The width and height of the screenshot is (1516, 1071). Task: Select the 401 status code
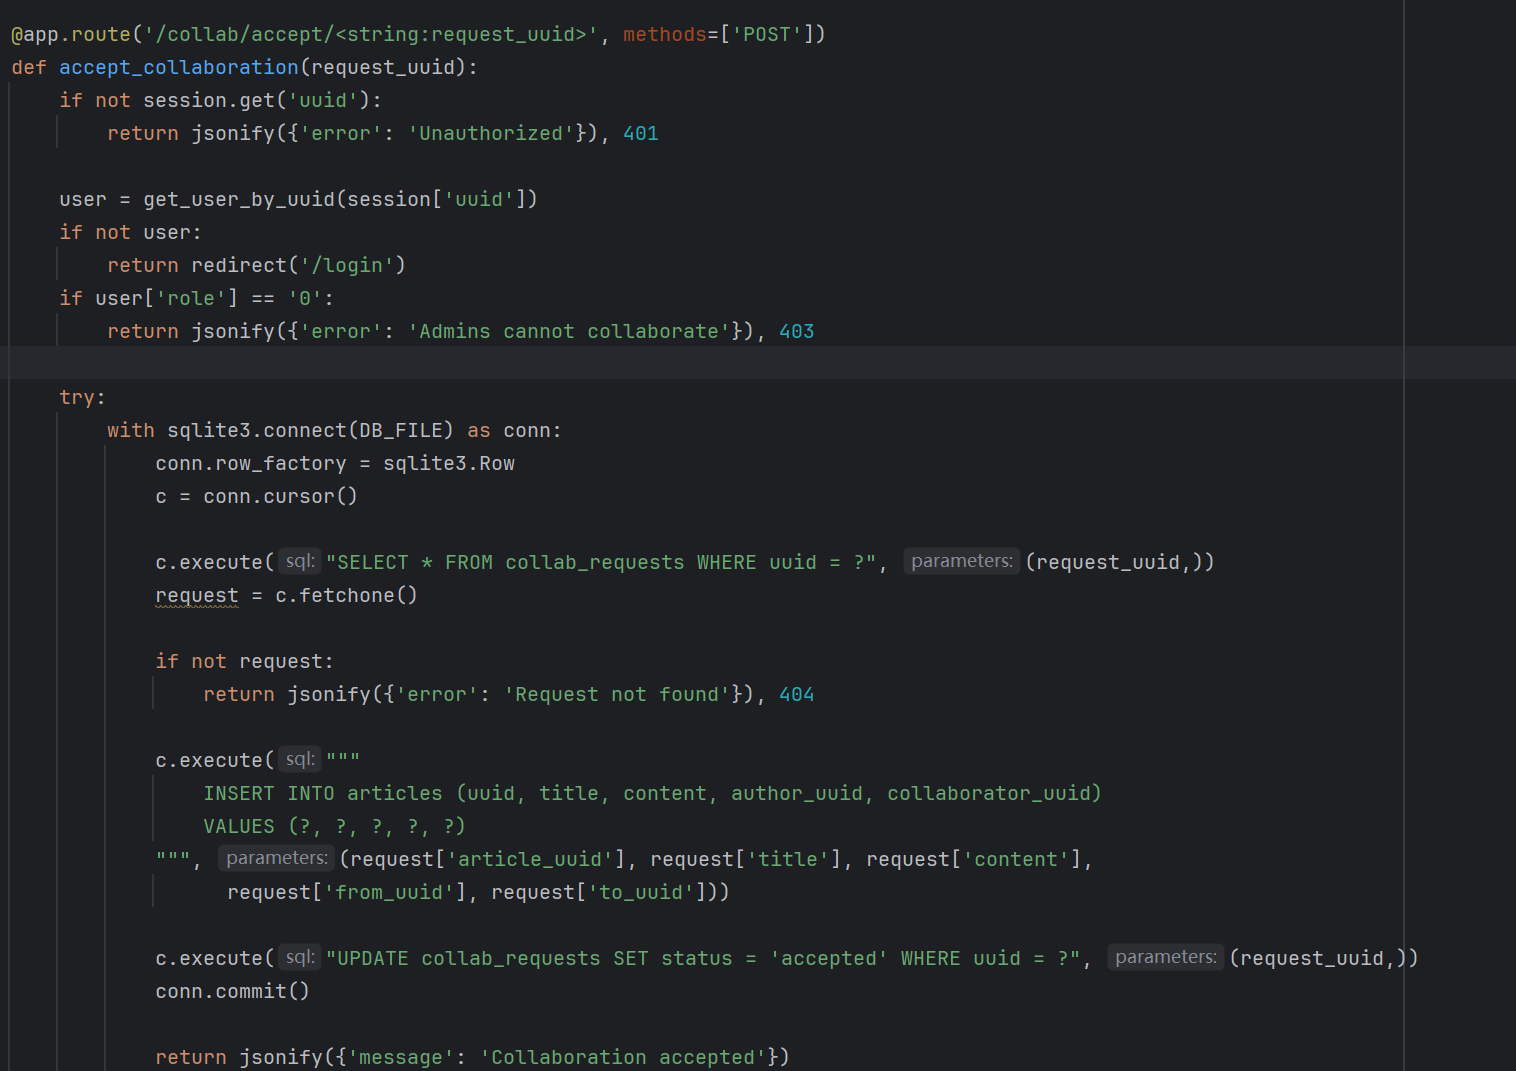coord(640,133)
